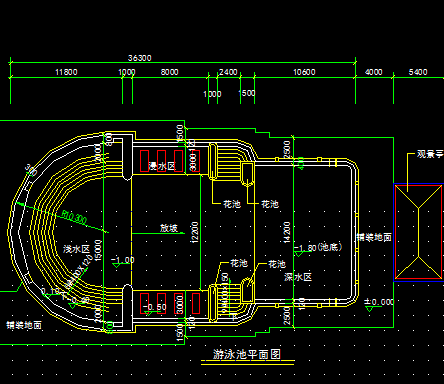The image size is (444, 384).
Task: Select the 游泳池平面图 drawing title
Action: tap(247, 354)
